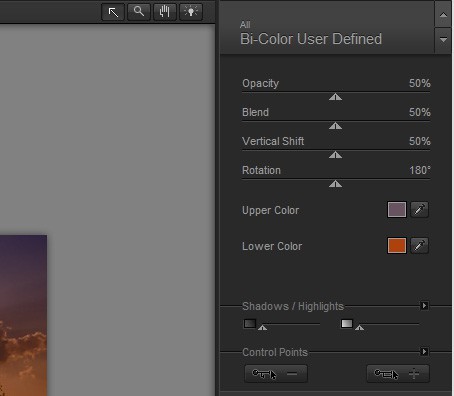Select the hand pan tool

[x=165, y=12]
